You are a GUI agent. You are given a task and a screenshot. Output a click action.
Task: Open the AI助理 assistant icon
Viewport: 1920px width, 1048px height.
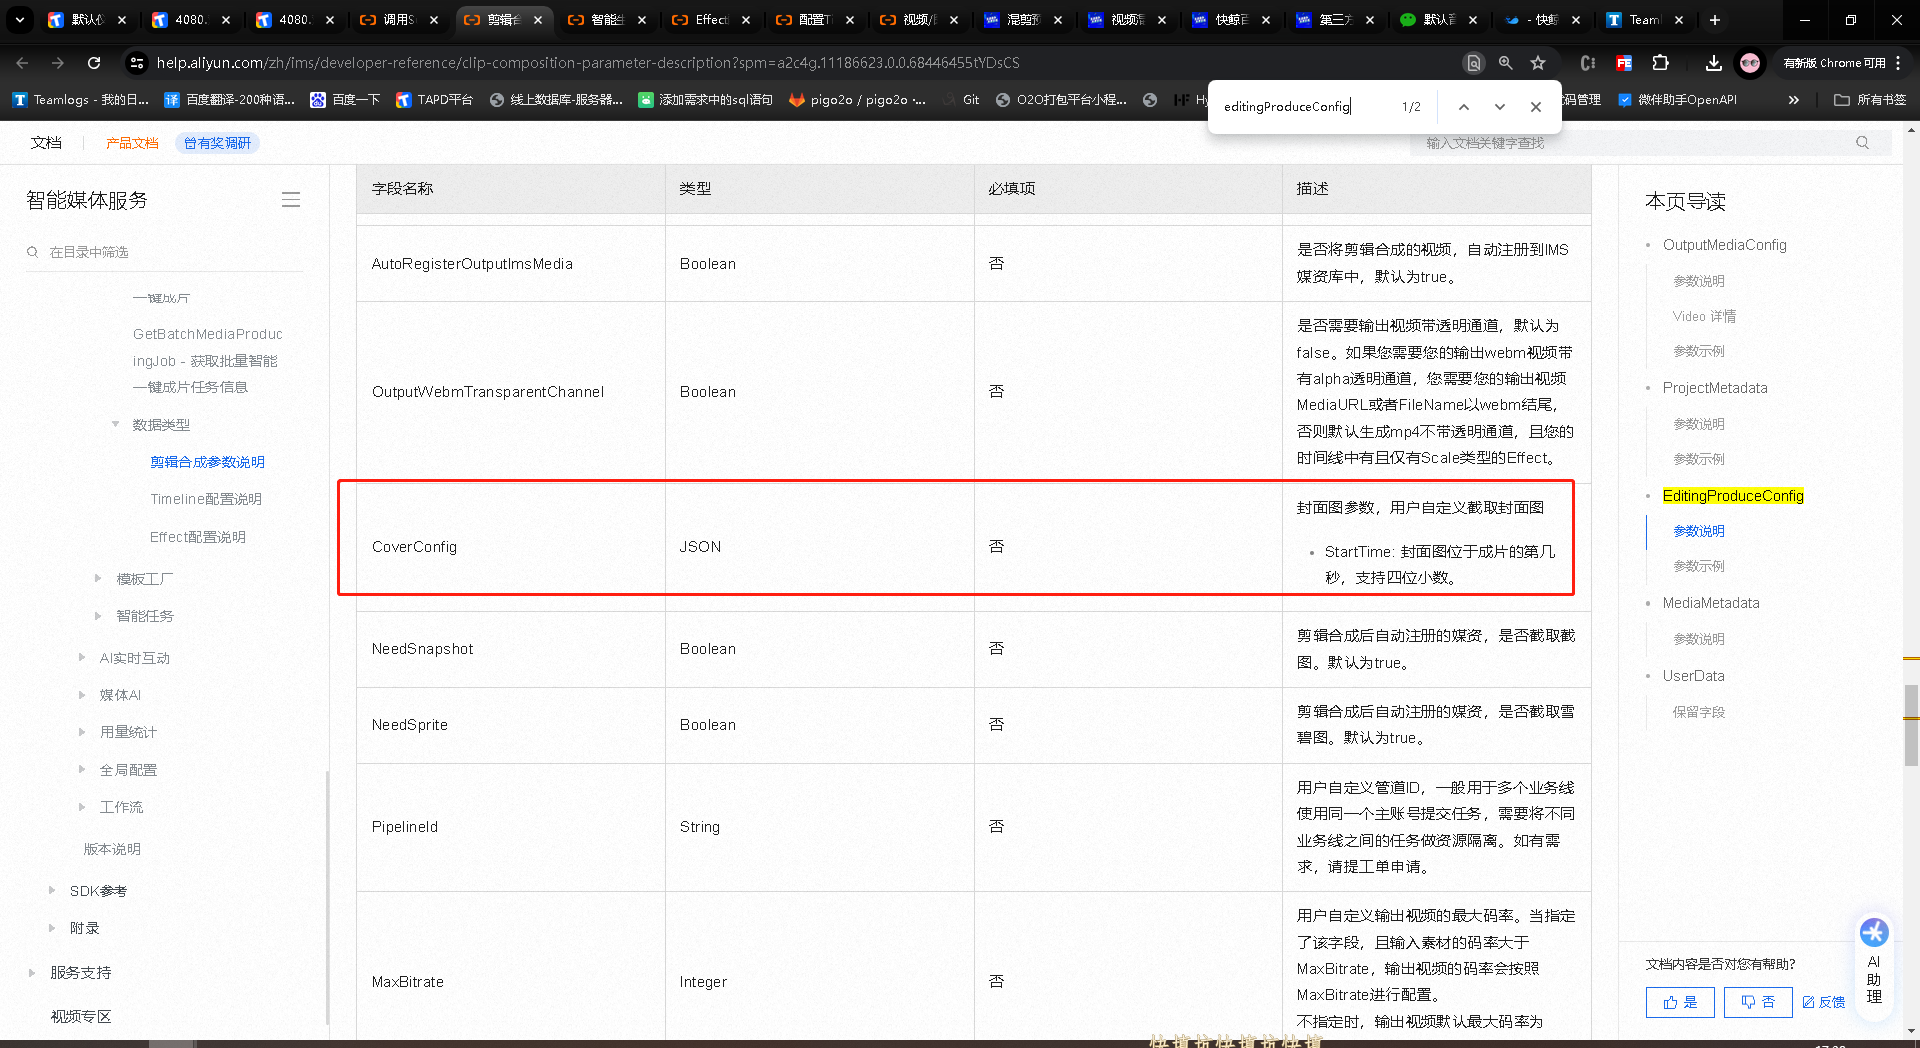(x=1873, y=965)
